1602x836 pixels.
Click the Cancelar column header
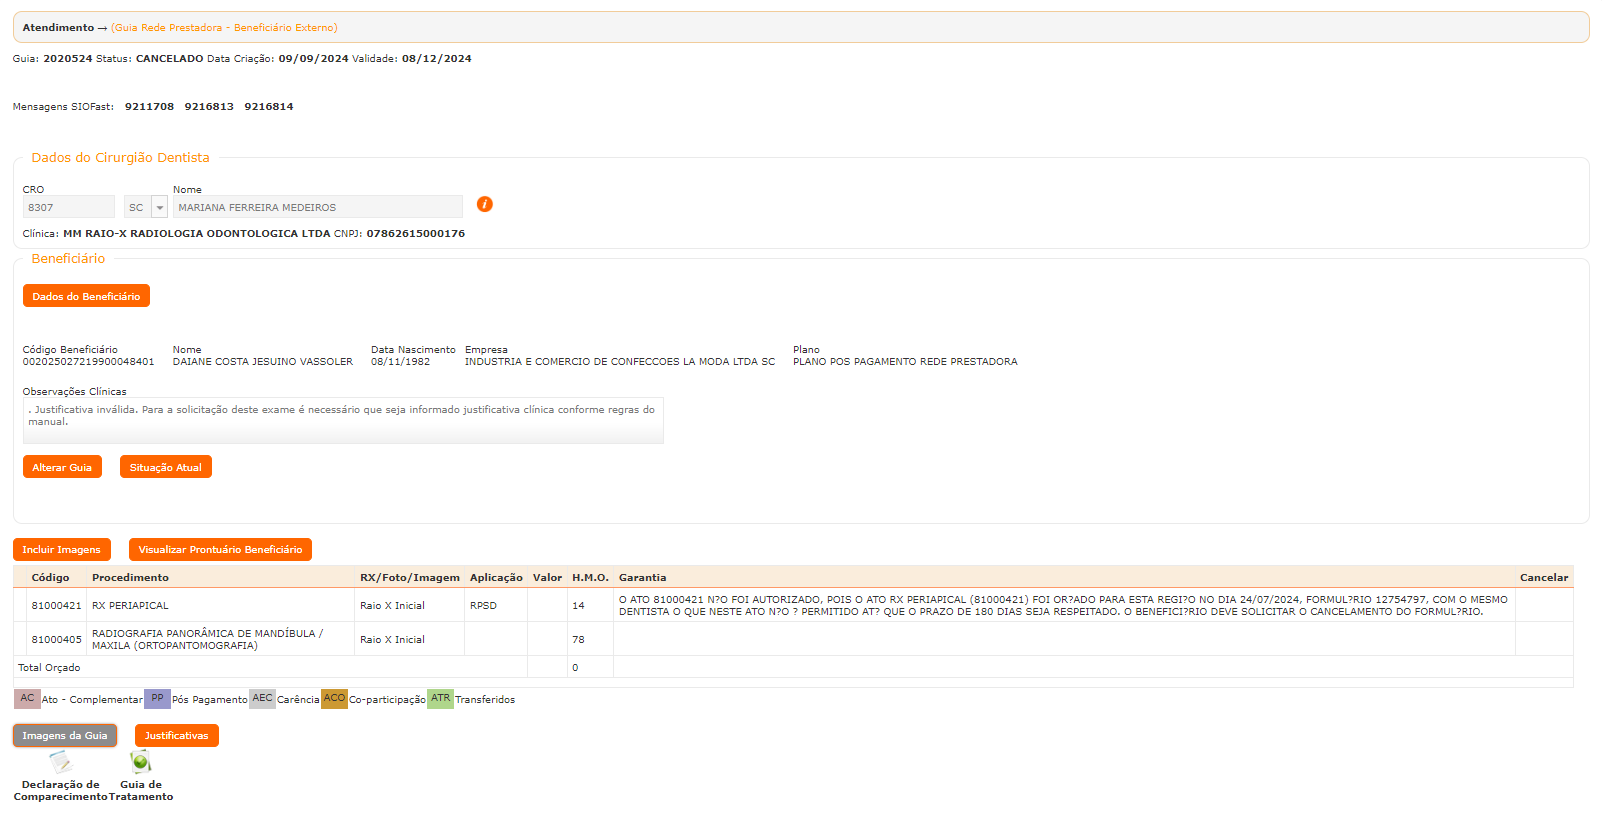(x=1544, y=578)
